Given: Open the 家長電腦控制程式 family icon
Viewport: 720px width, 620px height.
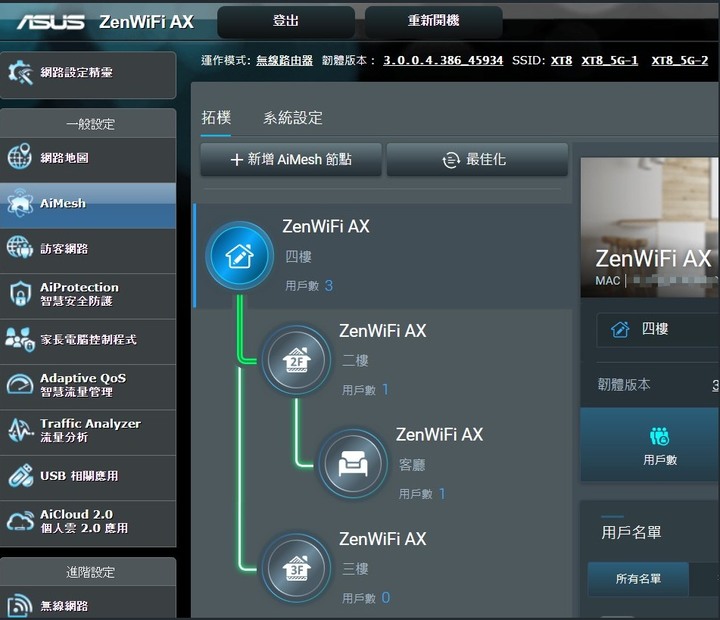Looking at the screenshot, I should click(x=20, y=339).
